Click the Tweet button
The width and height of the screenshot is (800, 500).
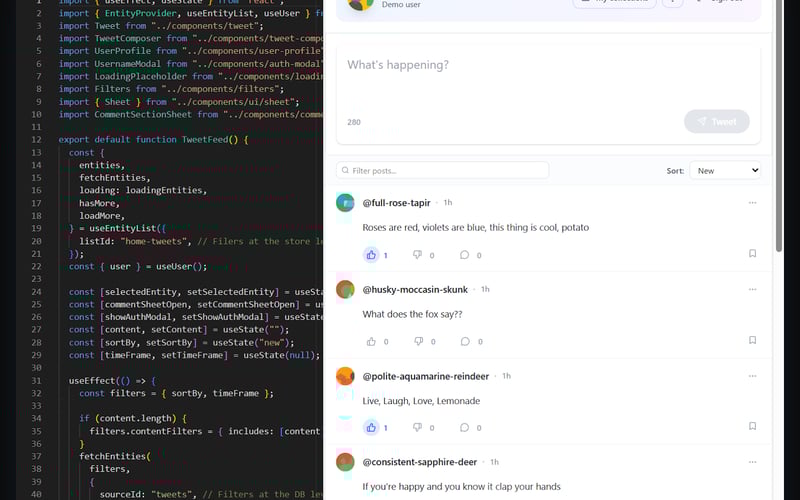[716, 121]
